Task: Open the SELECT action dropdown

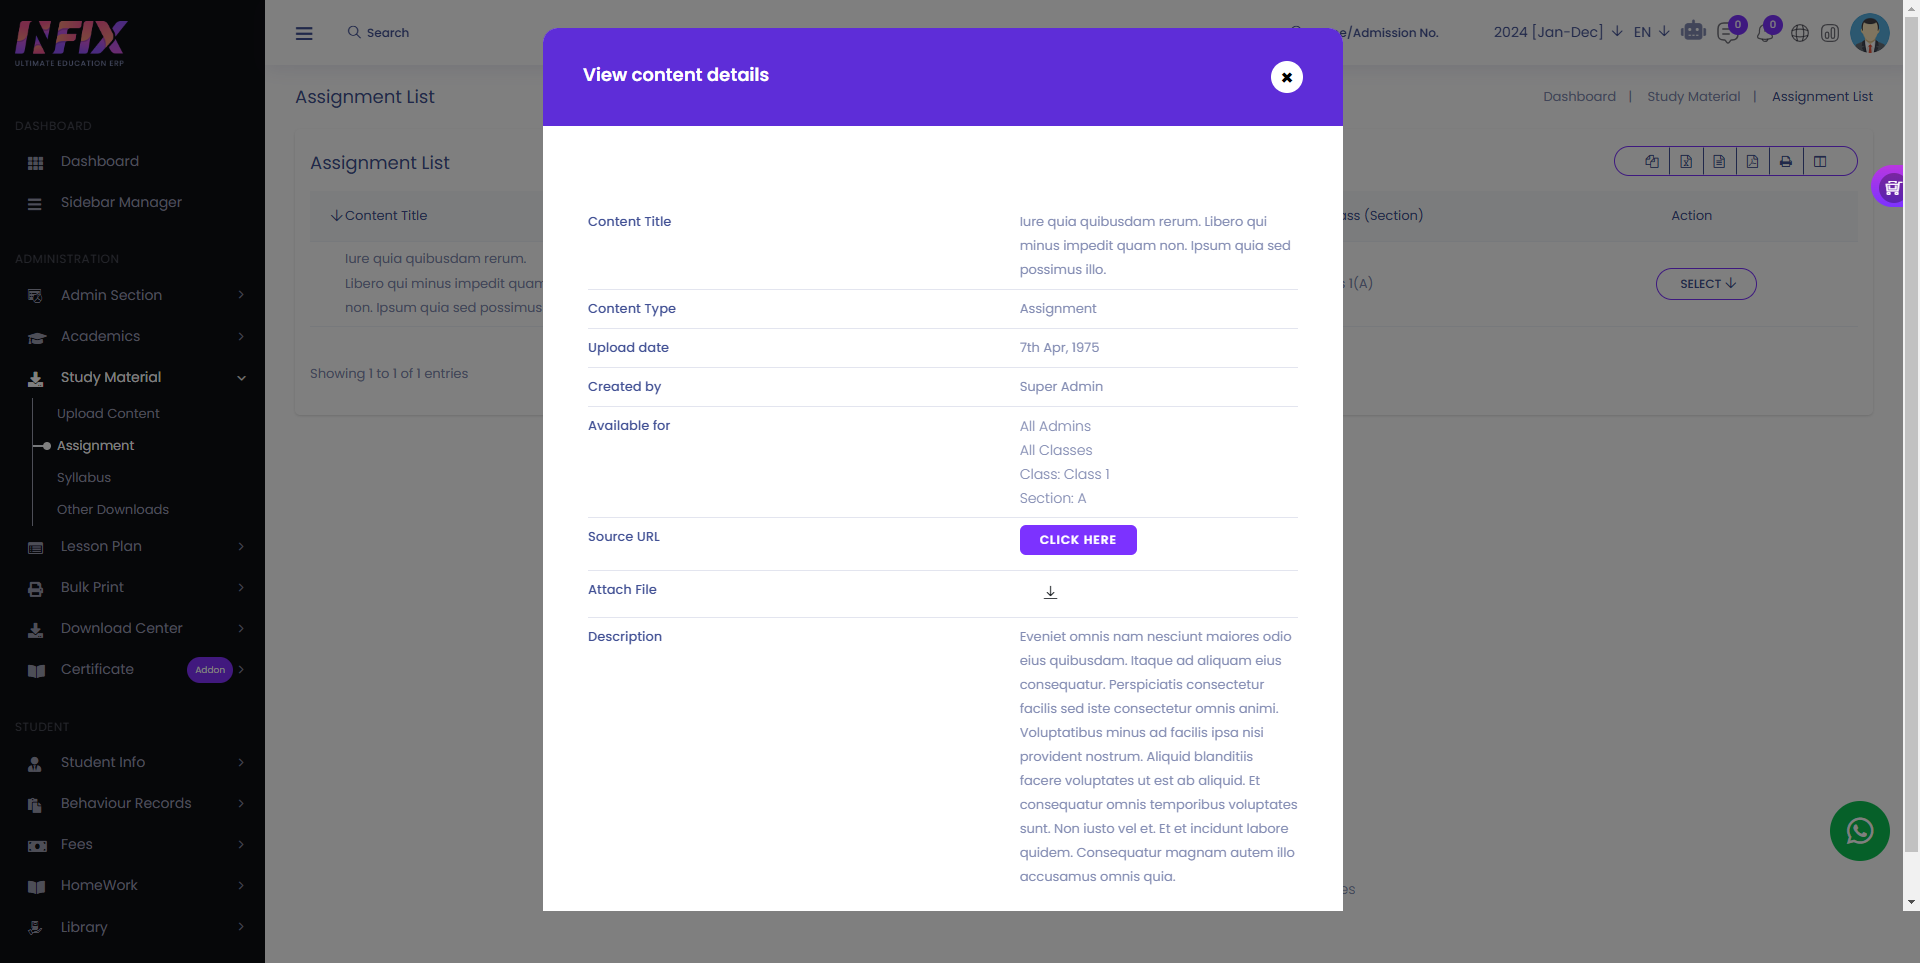Action: [1706, 284]
